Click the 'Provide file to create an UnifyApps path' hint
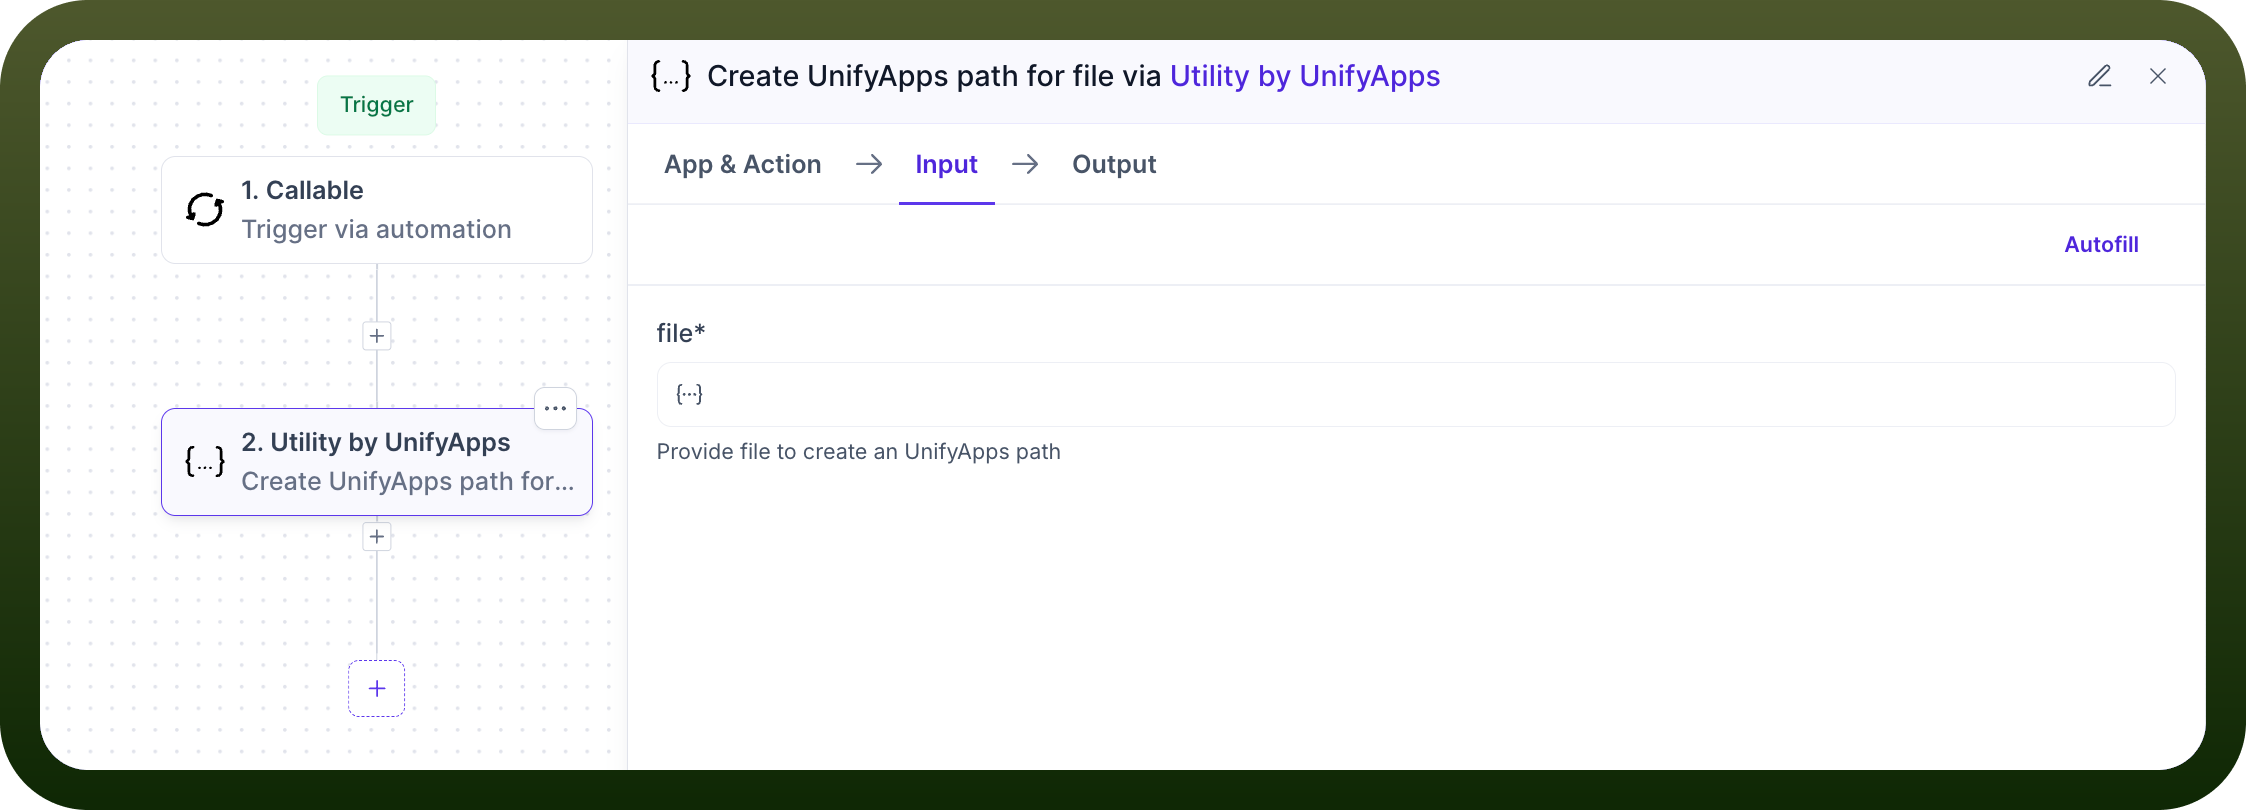 tap(859, 452)
